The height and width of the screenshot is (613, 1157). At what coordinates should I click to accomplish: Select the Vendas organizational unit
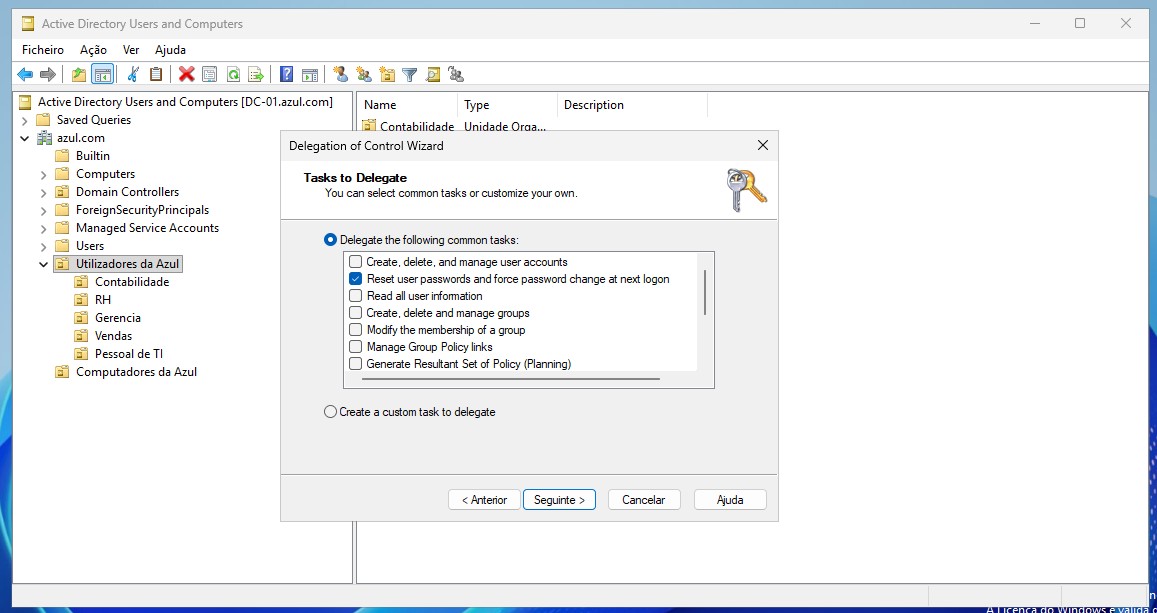click(x=114, y=336)
